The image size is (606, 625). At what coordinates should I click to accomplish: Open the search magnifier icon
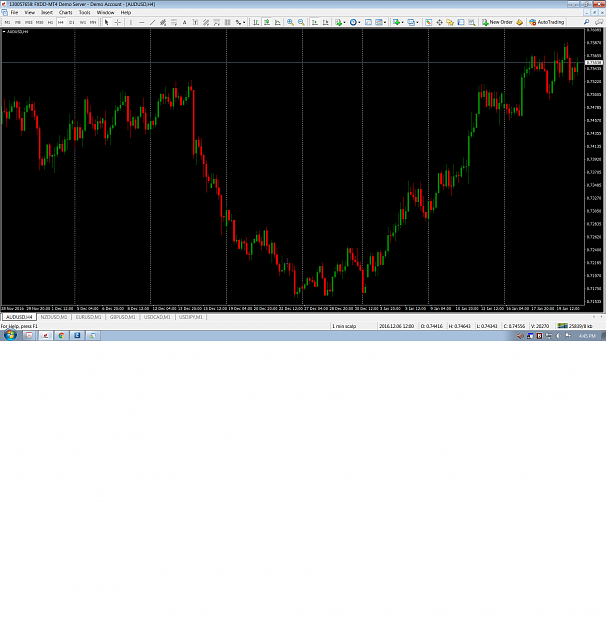pyautogui.click(x=586, y=22)
